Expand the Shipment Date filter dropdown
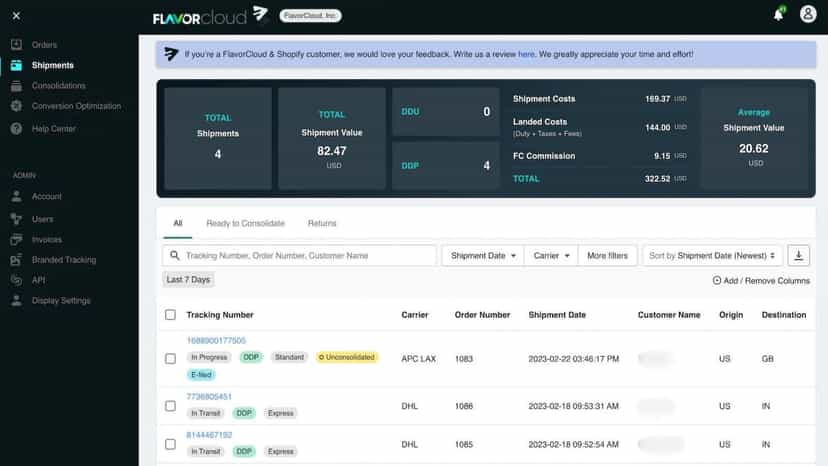This screenshot has width=828, height=466. (483, 256)
